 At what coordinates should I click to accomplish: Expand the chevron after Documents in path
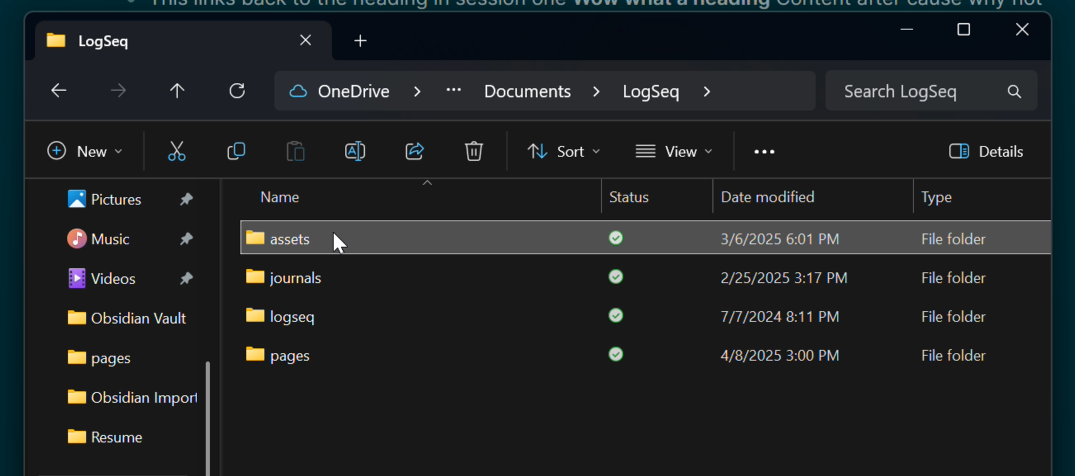[x=596, y=91]
